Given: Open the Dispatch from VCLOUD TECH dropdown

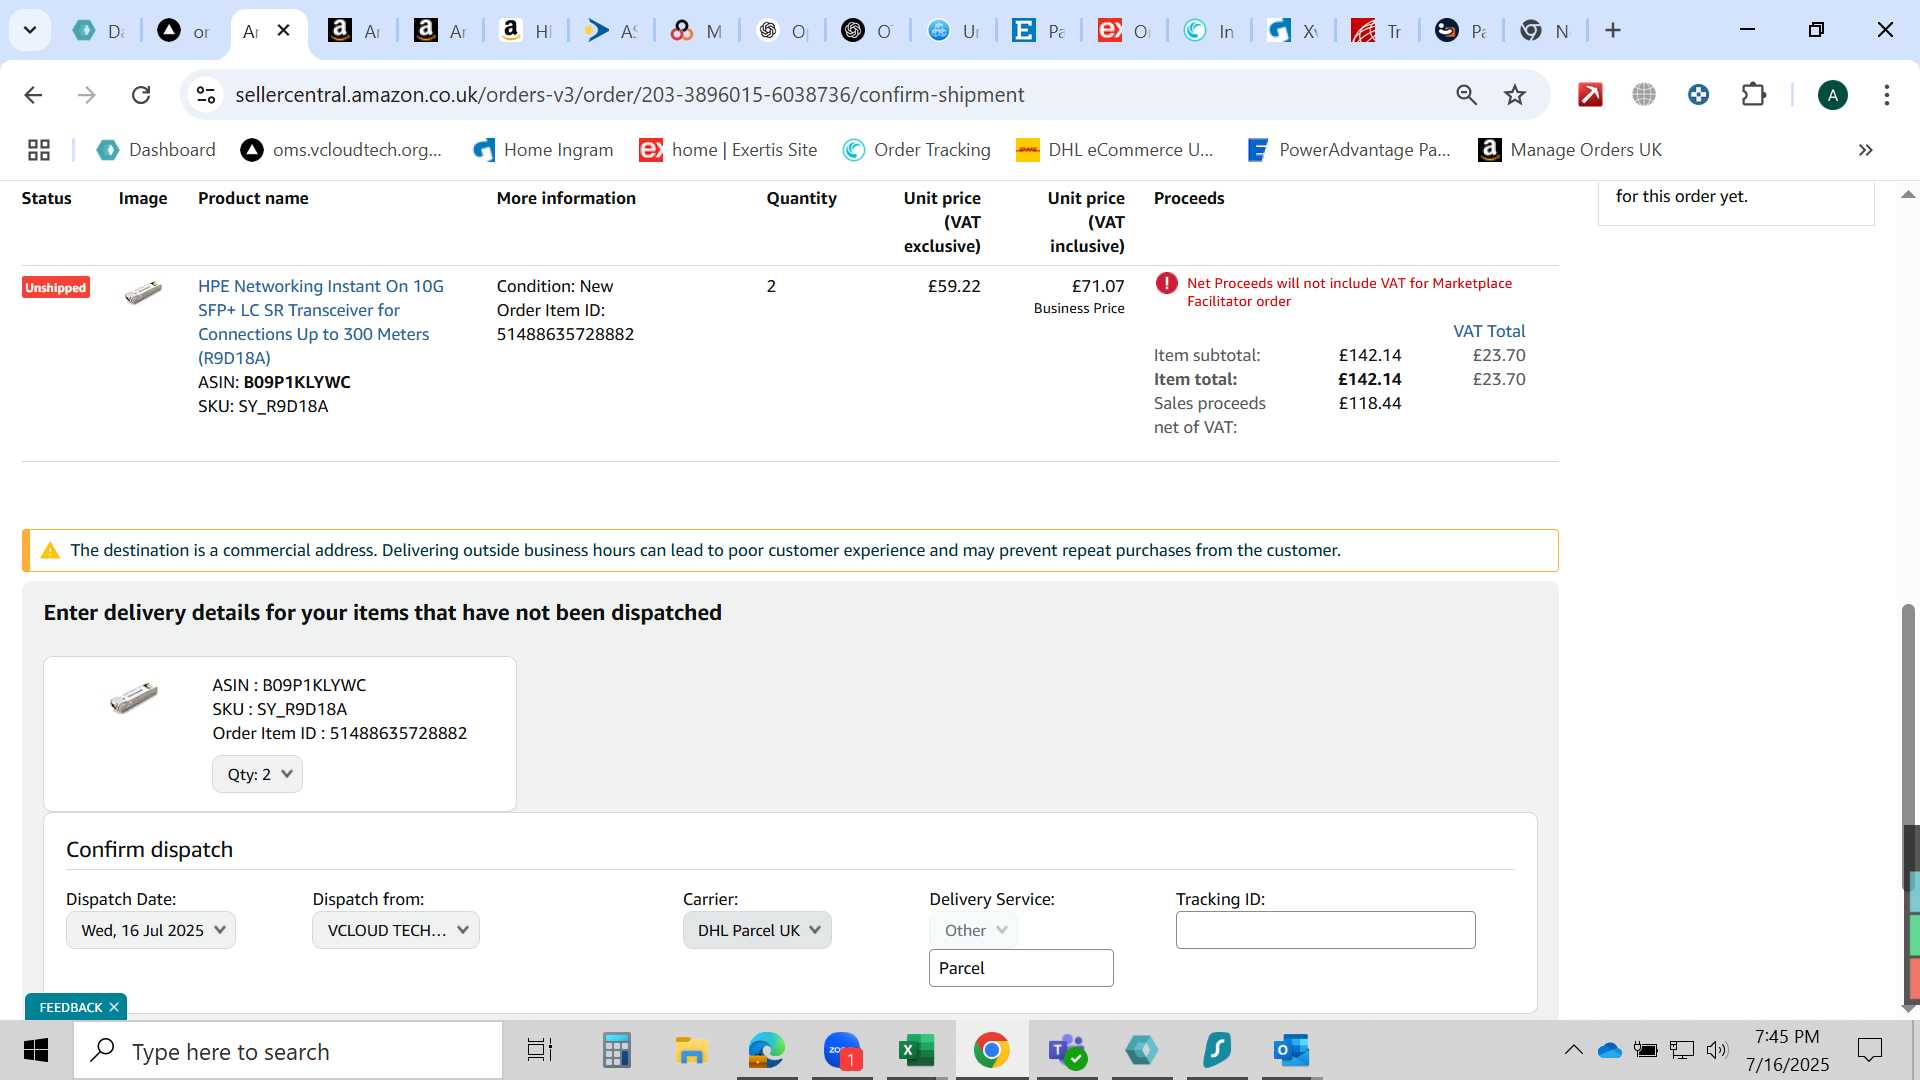Looking at the screenshot, I should coord(396,930).
